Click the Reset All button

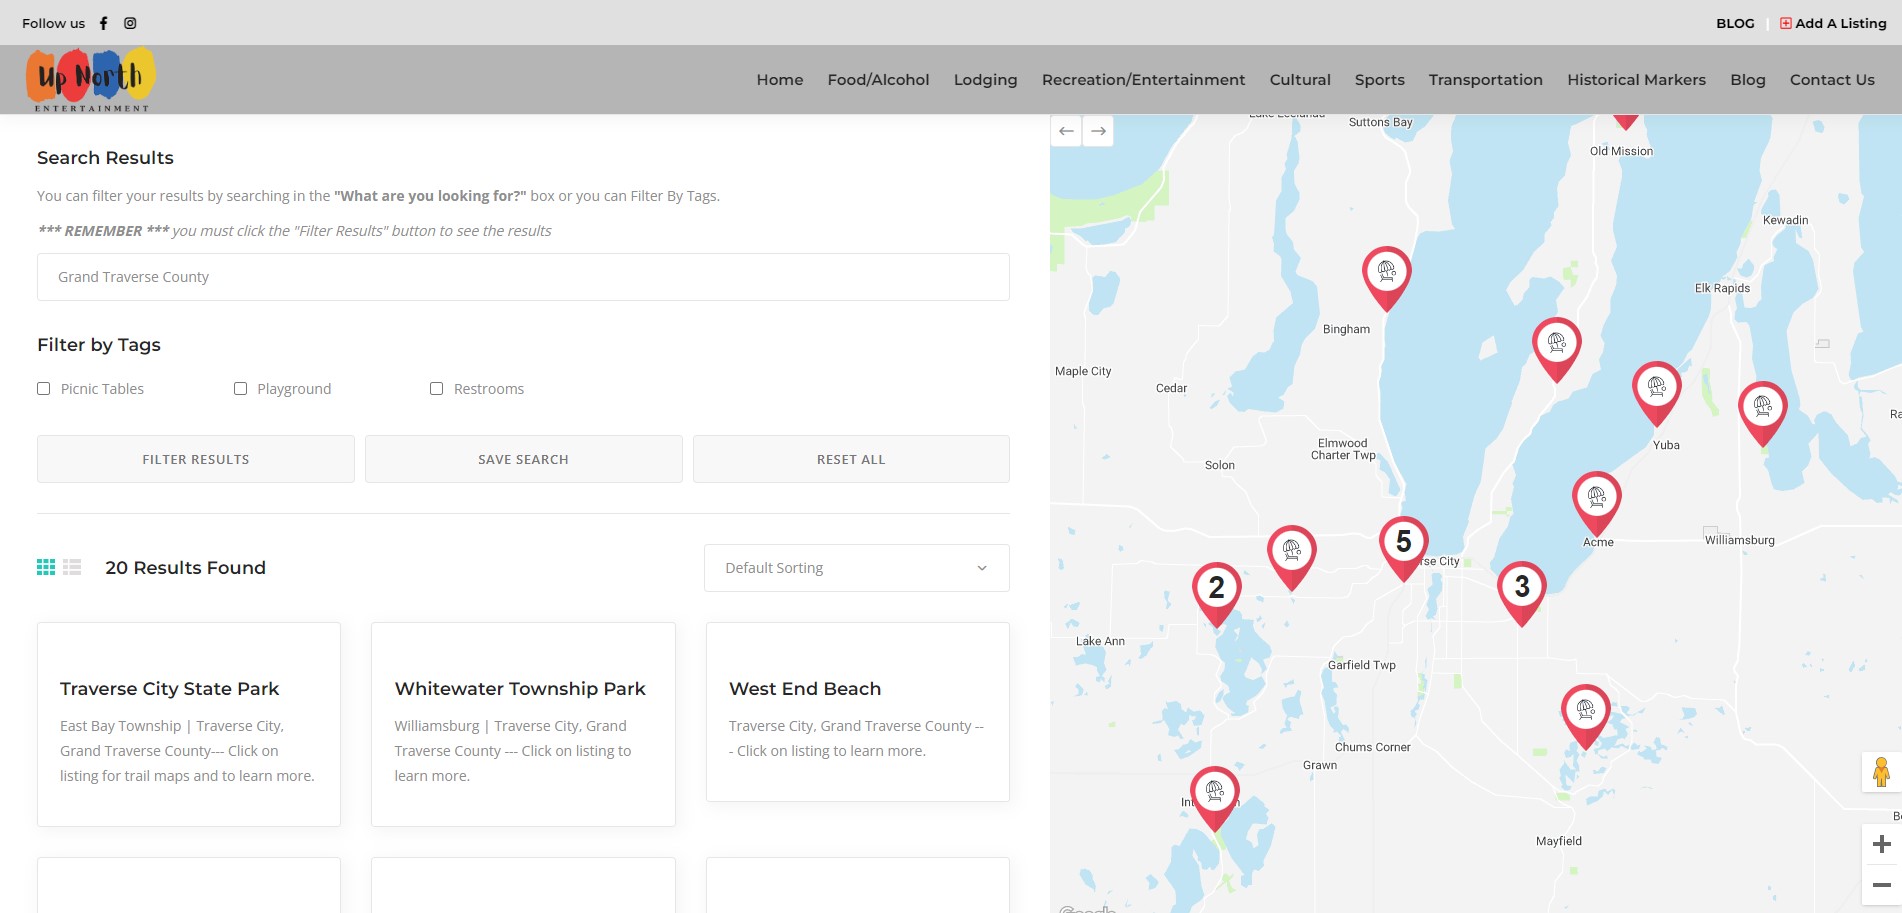851,459
